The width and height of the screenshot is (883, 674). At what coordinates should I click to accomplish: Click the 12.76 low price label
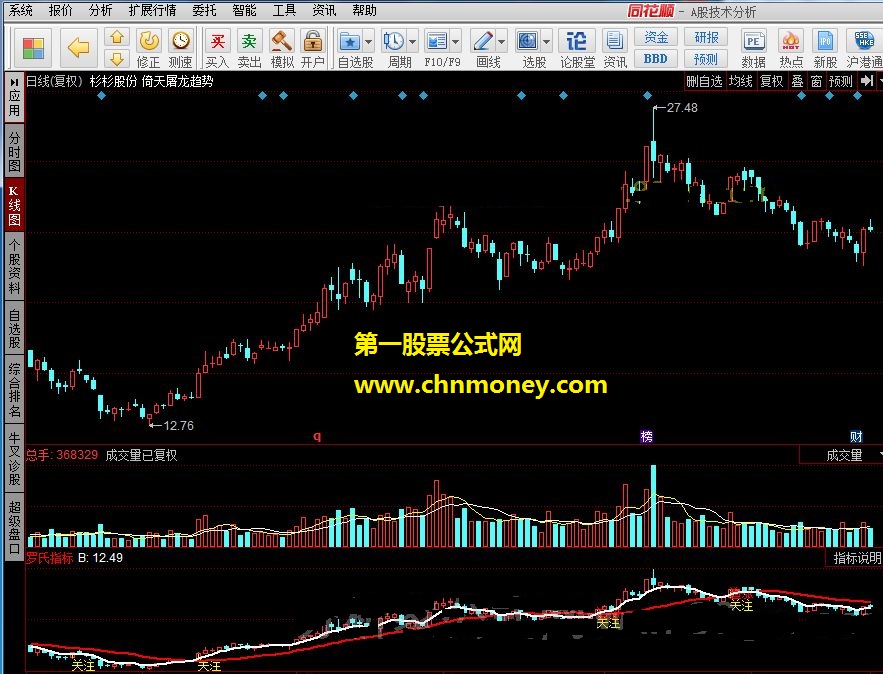[x=178, y=426]
